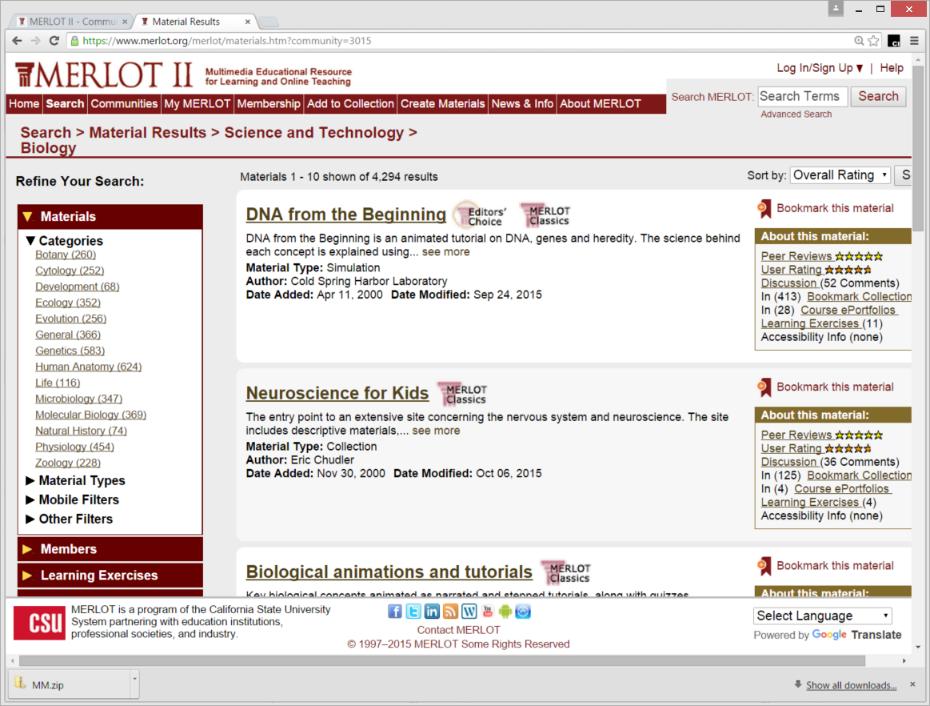Collapse the Materials panel header
The height and width of the screenshot is (706, 930).
[x=110, y=217]
